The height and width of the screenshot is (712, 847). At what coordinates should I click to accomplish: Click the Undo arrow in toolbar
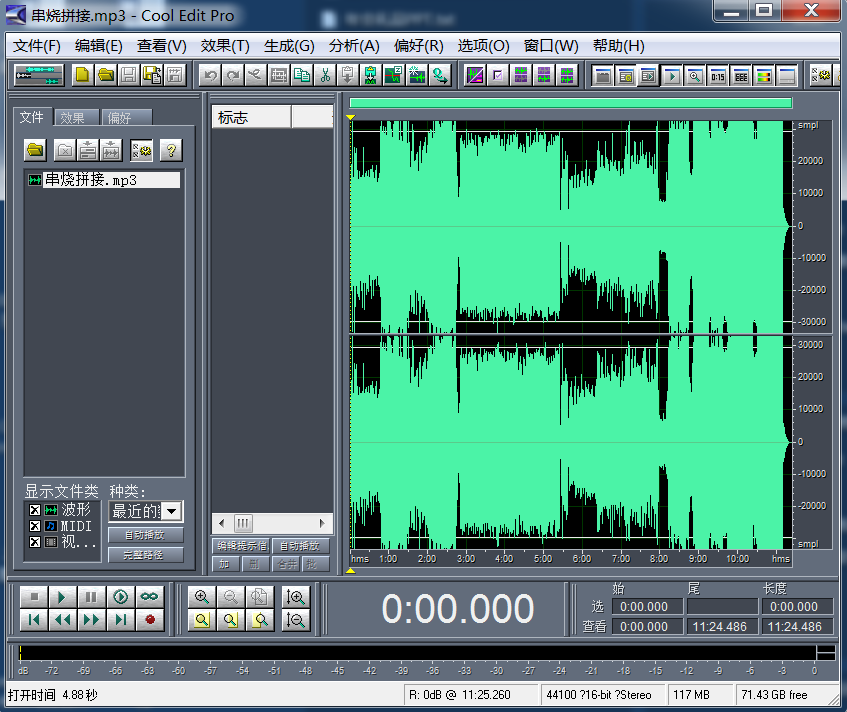209,75
